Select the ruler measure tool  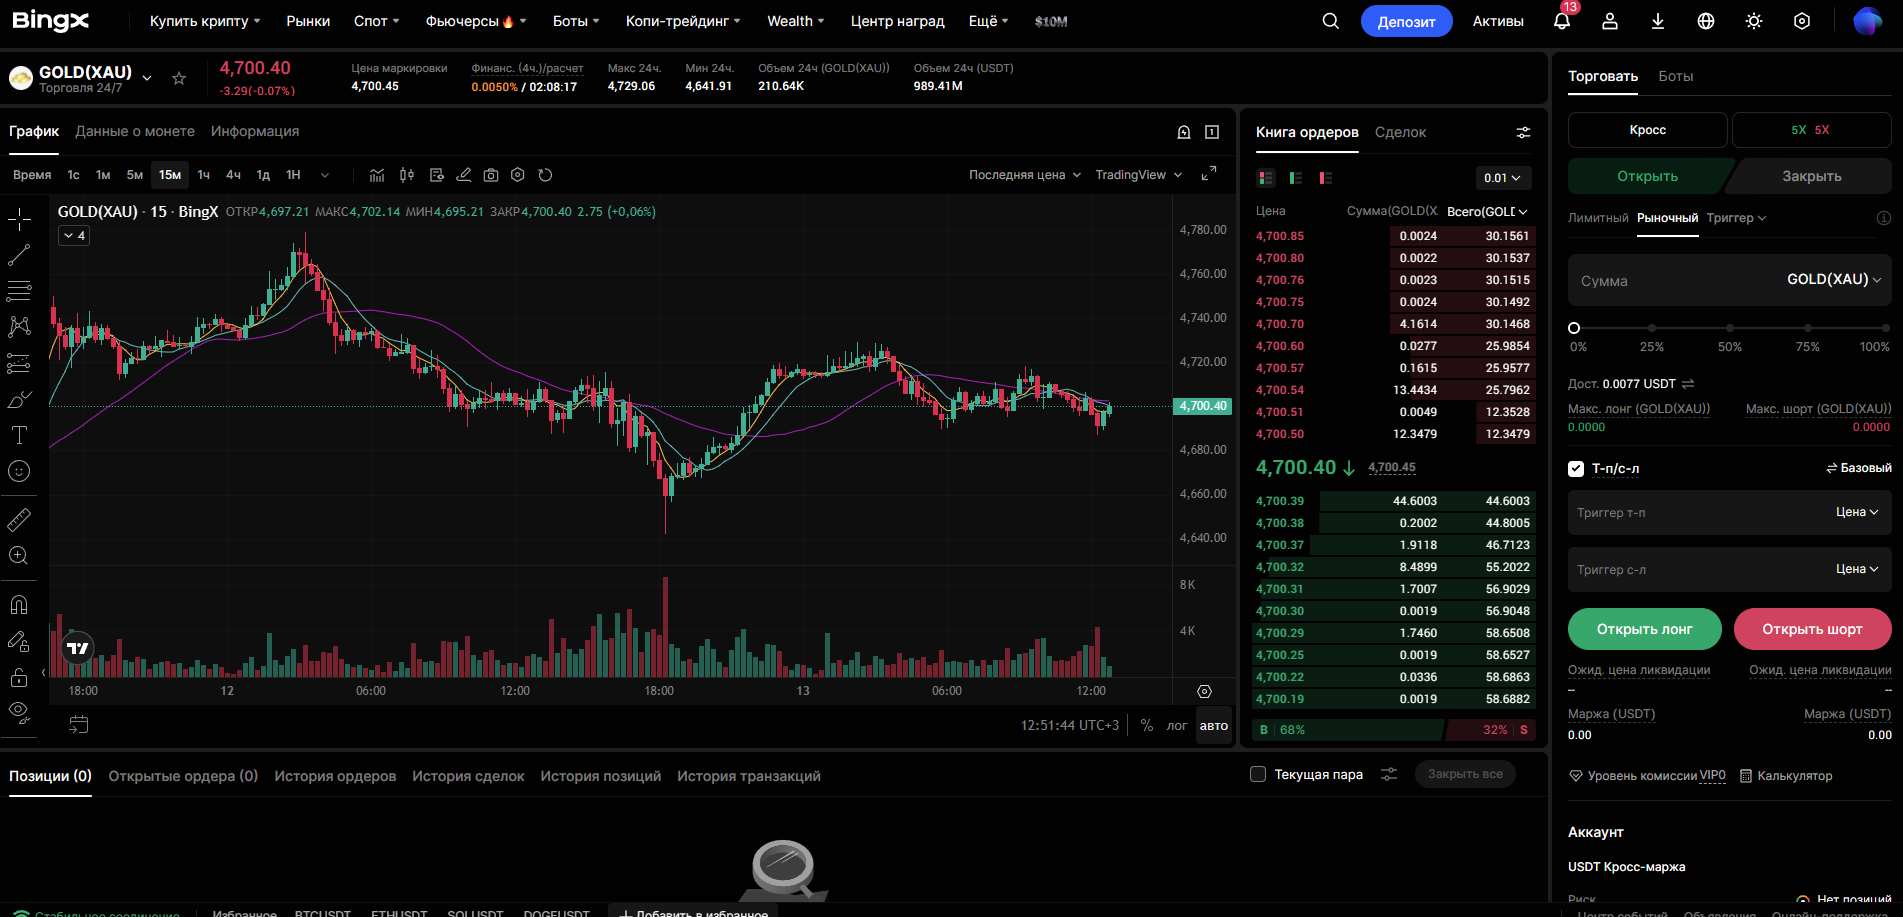pos(19,520)
